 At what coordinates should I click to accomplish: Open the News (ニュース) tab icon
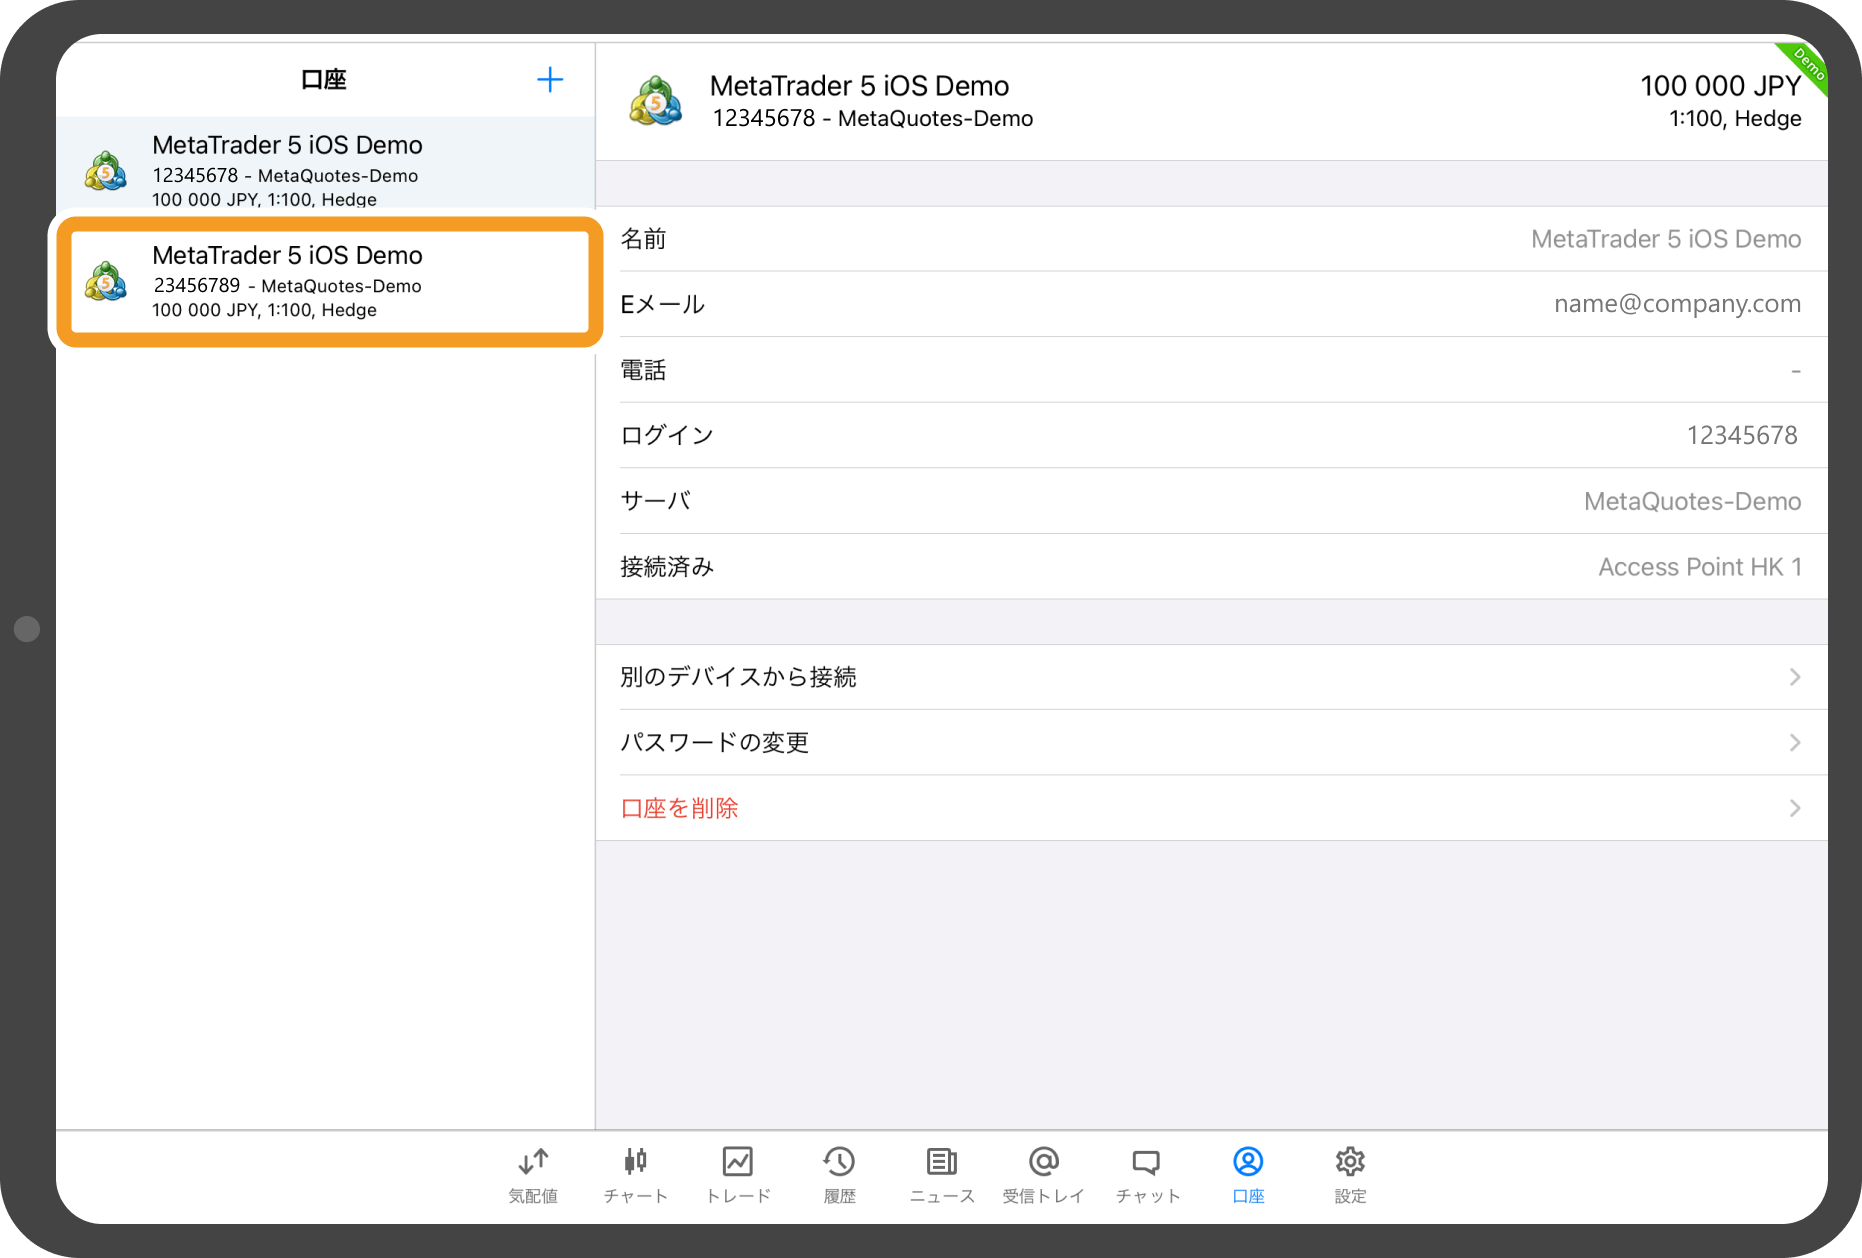(941, 1162)
